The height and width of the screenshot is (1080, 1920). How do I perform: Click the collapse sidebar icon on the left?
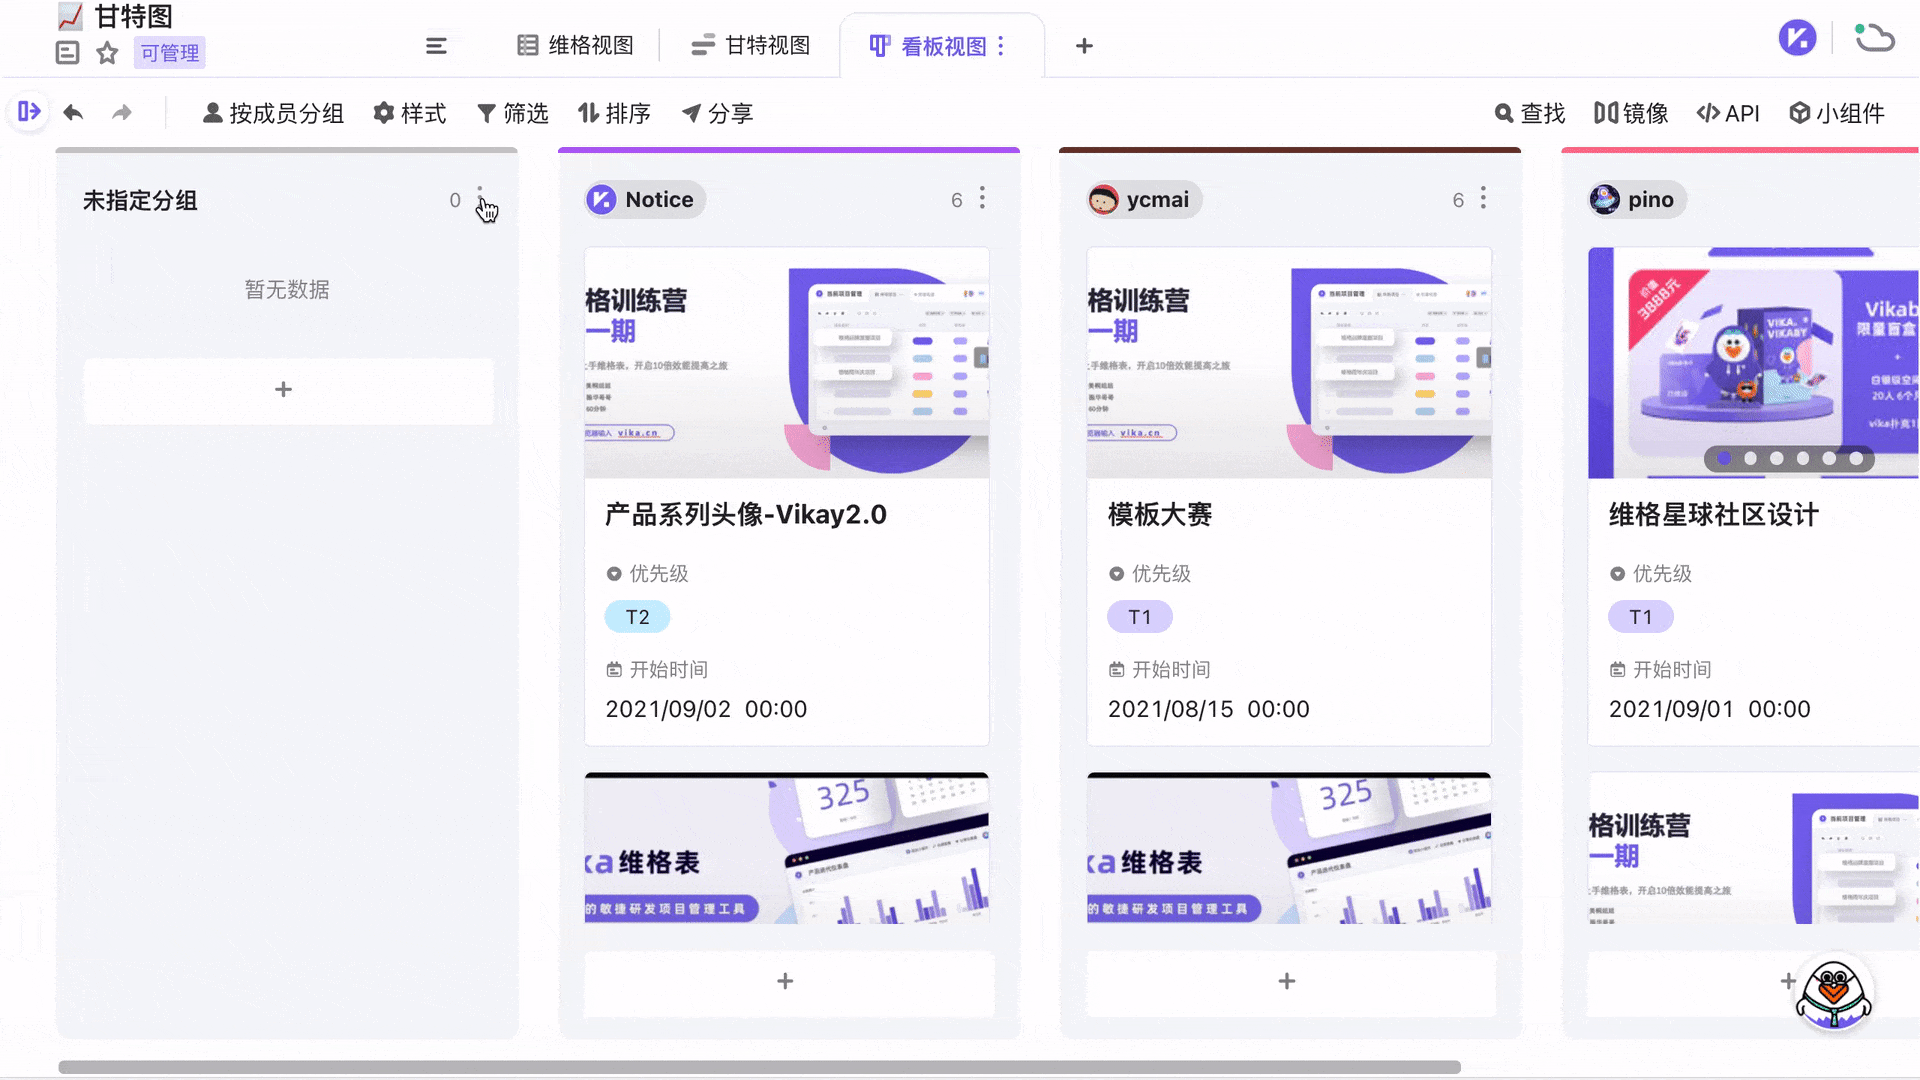(x=28, y=112)
